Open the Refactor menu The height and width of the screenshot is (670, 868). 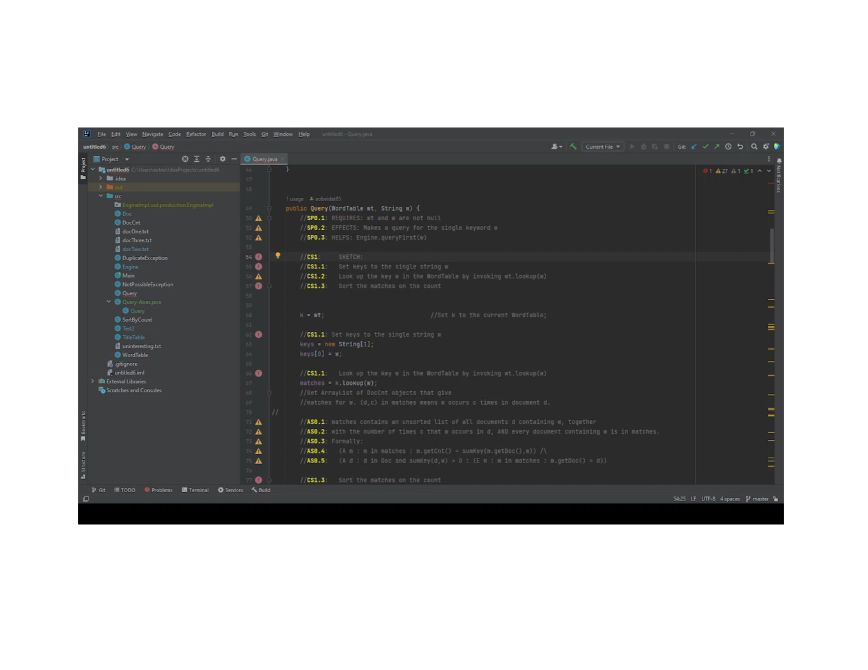(196, 134)
